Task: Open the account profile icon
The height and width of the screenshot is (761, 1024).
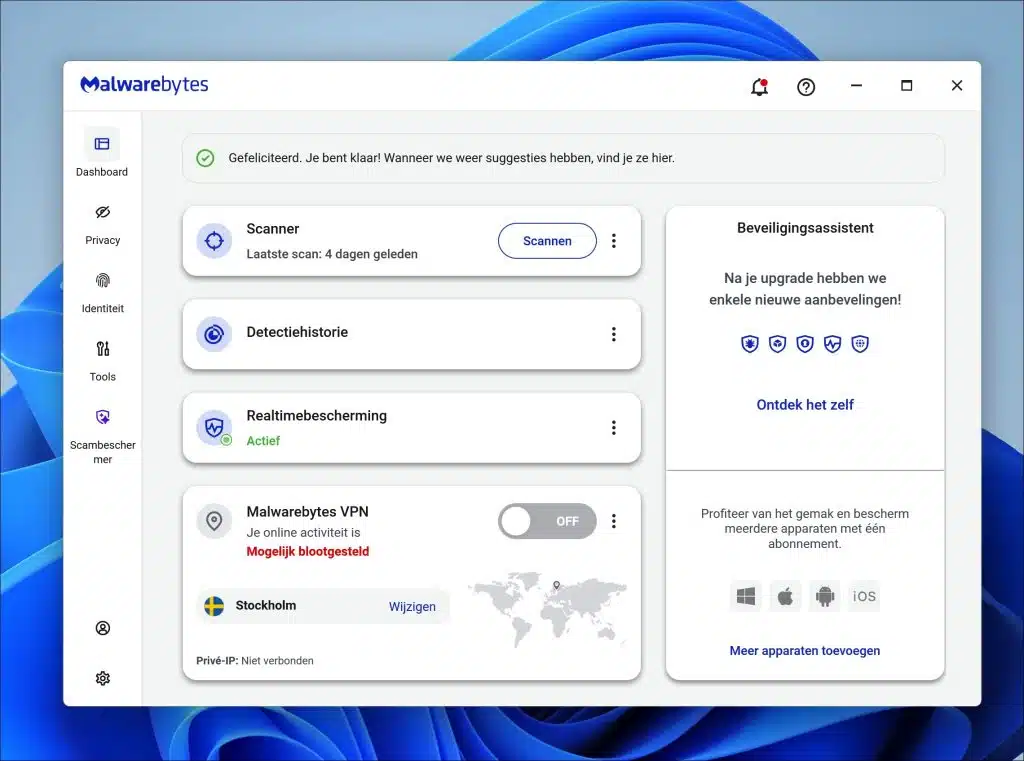Action: 103,628
